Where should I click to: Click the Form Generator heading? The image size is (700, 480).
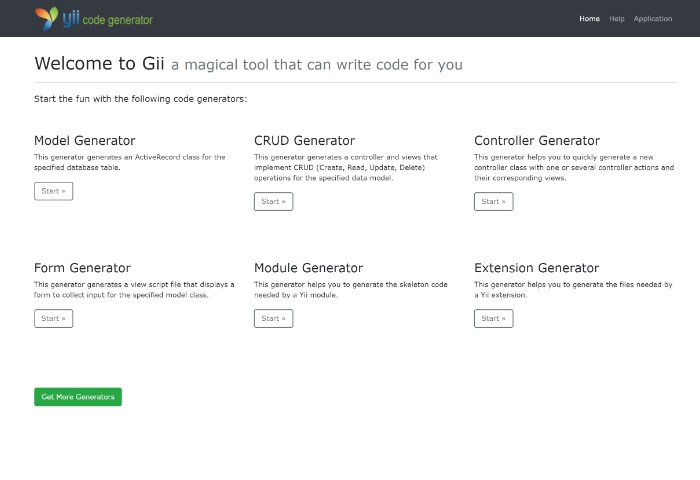(x=82, y=268)
